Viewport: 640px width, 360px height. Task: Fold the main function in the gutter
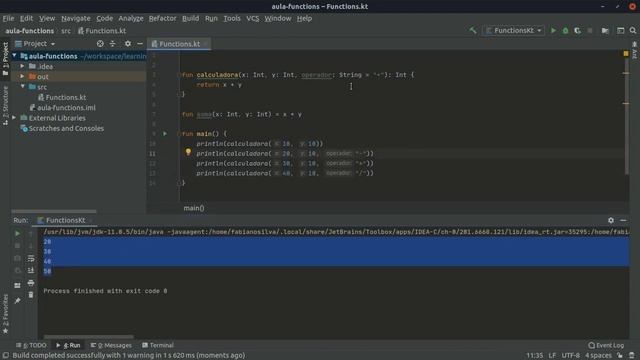pyautogui.click(x=179, y=134)
